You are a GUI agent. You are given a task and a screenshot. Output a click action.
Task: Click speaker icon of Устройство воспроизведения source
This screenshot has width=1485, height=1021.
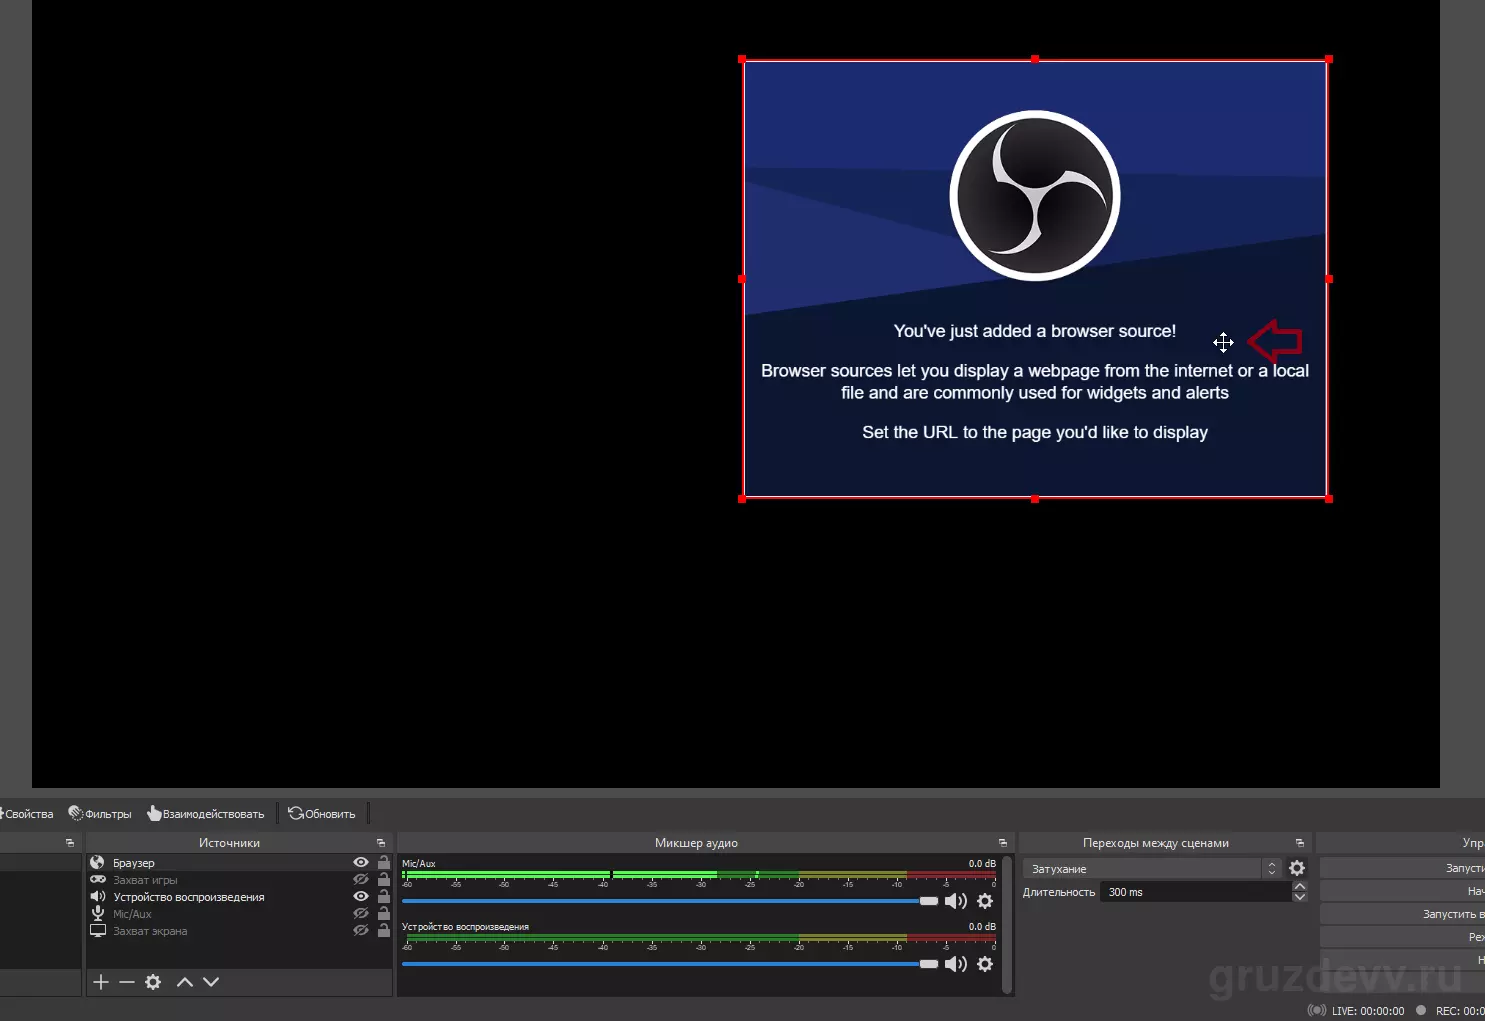pyautogui.click(x=98, y=897)
